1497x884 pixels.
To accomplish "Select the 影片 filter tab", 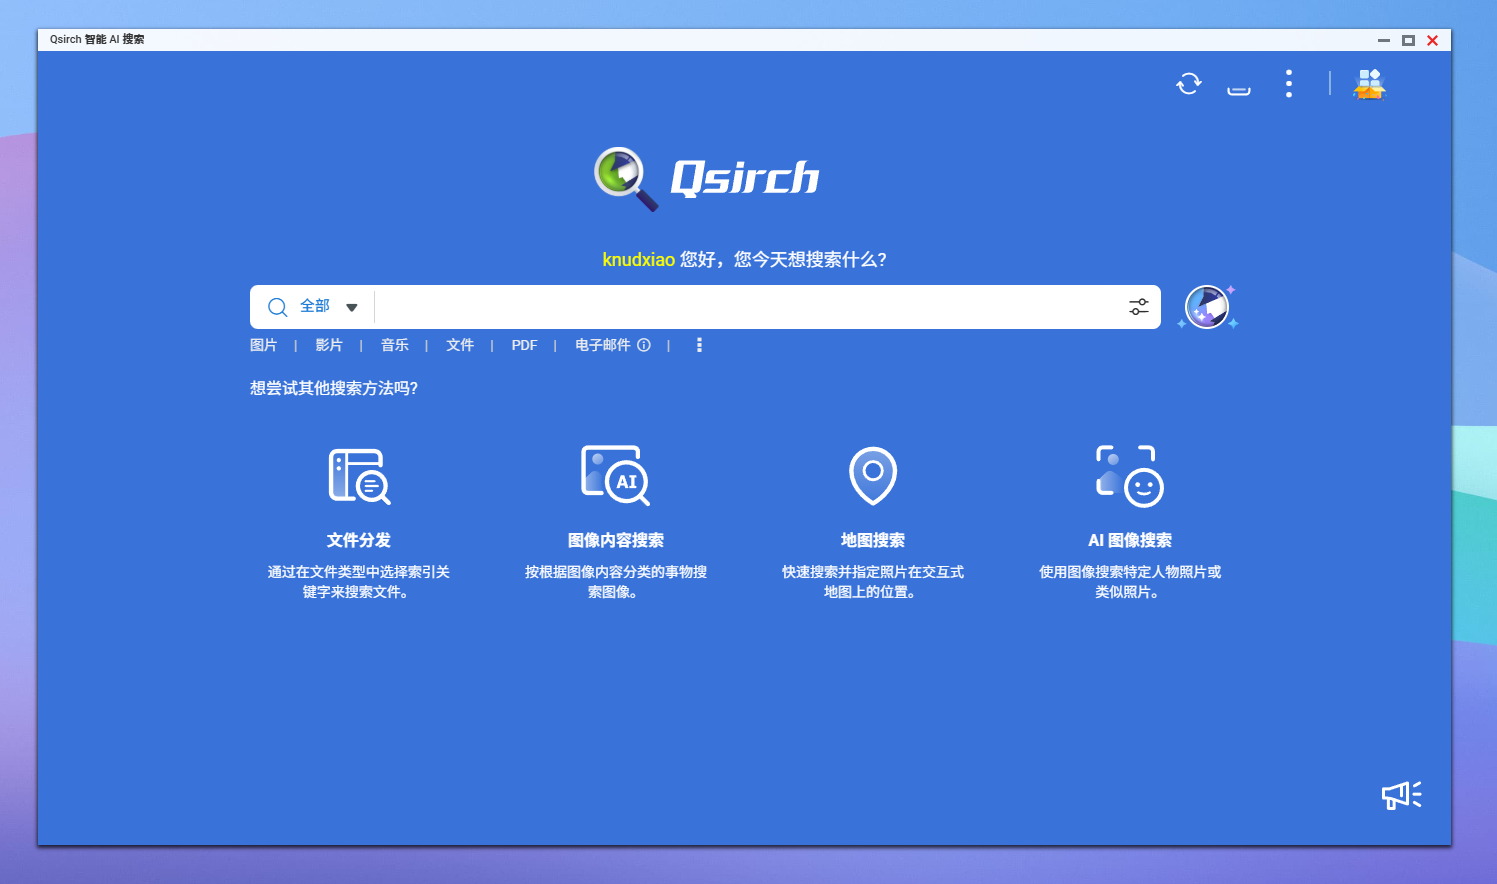I will (329, 345).
